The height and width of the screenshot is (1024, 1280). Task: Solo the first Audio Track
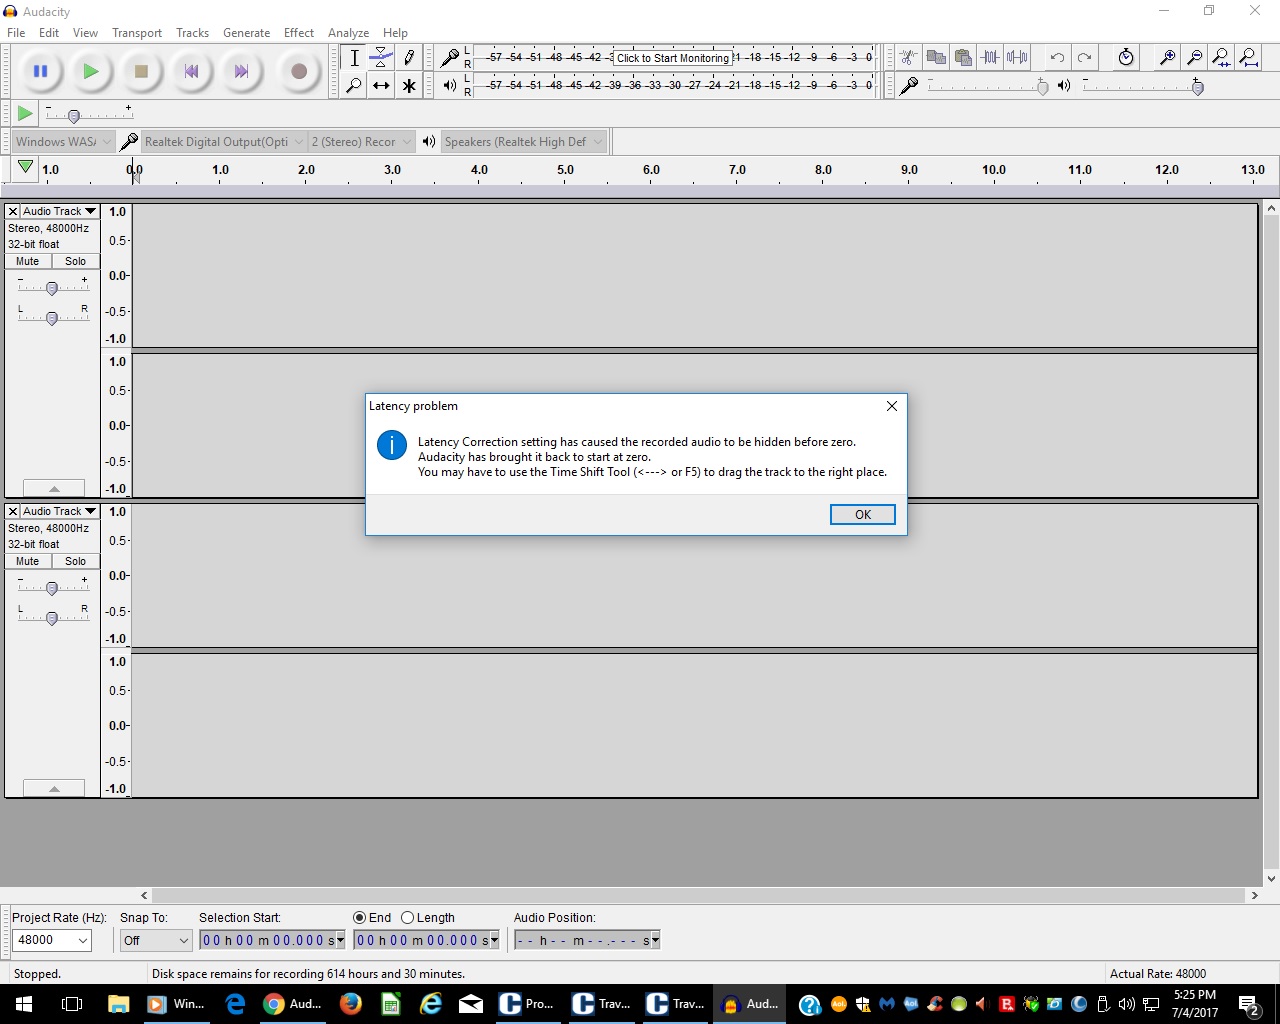76,261
